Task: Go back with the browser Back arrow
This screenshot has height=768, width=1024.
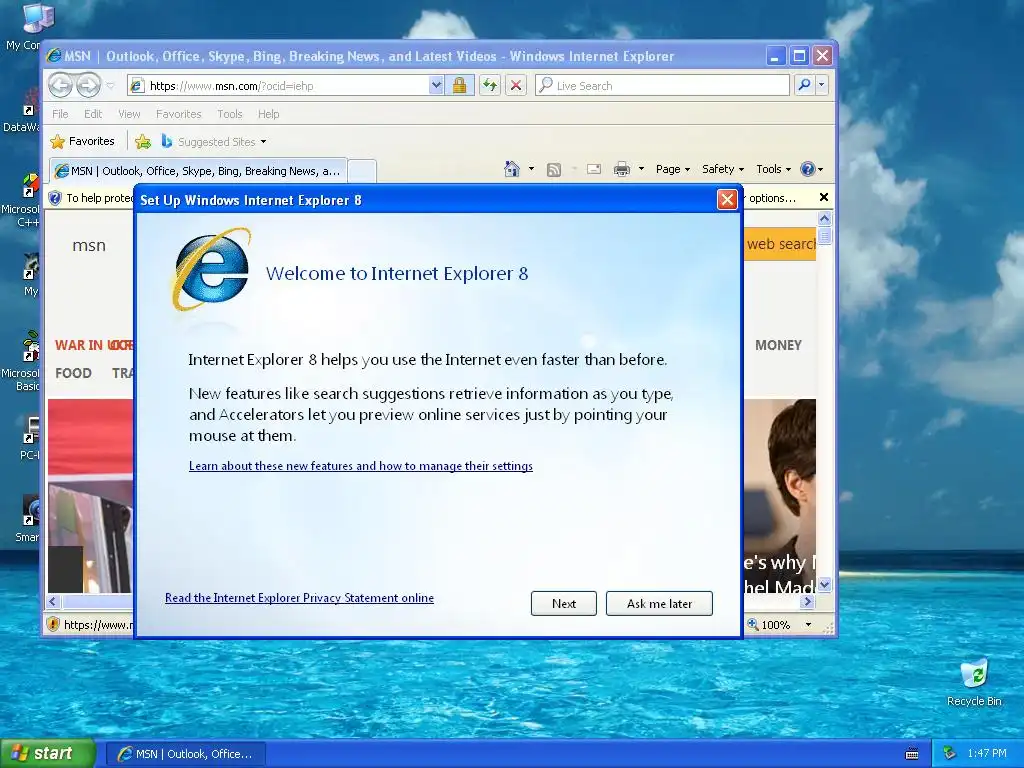Action: (x=60, y=86)
